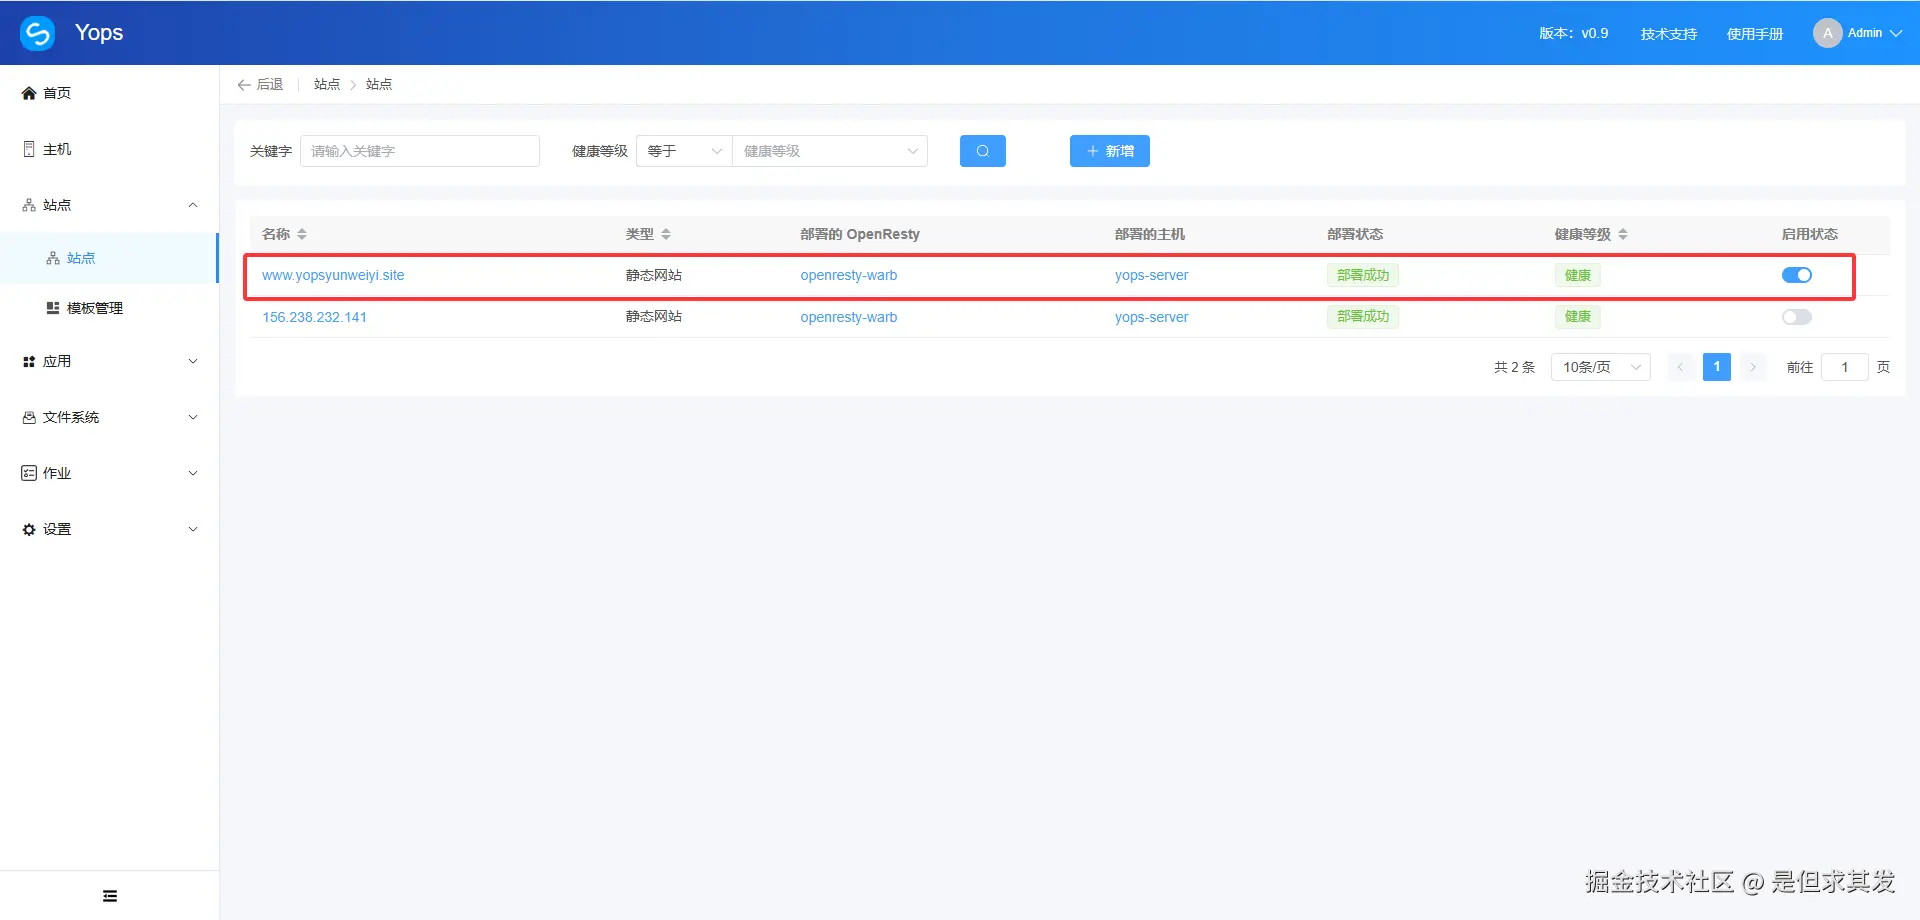
Task: Open the 健康等级 filter dropdown
Action: coord(828,150)
